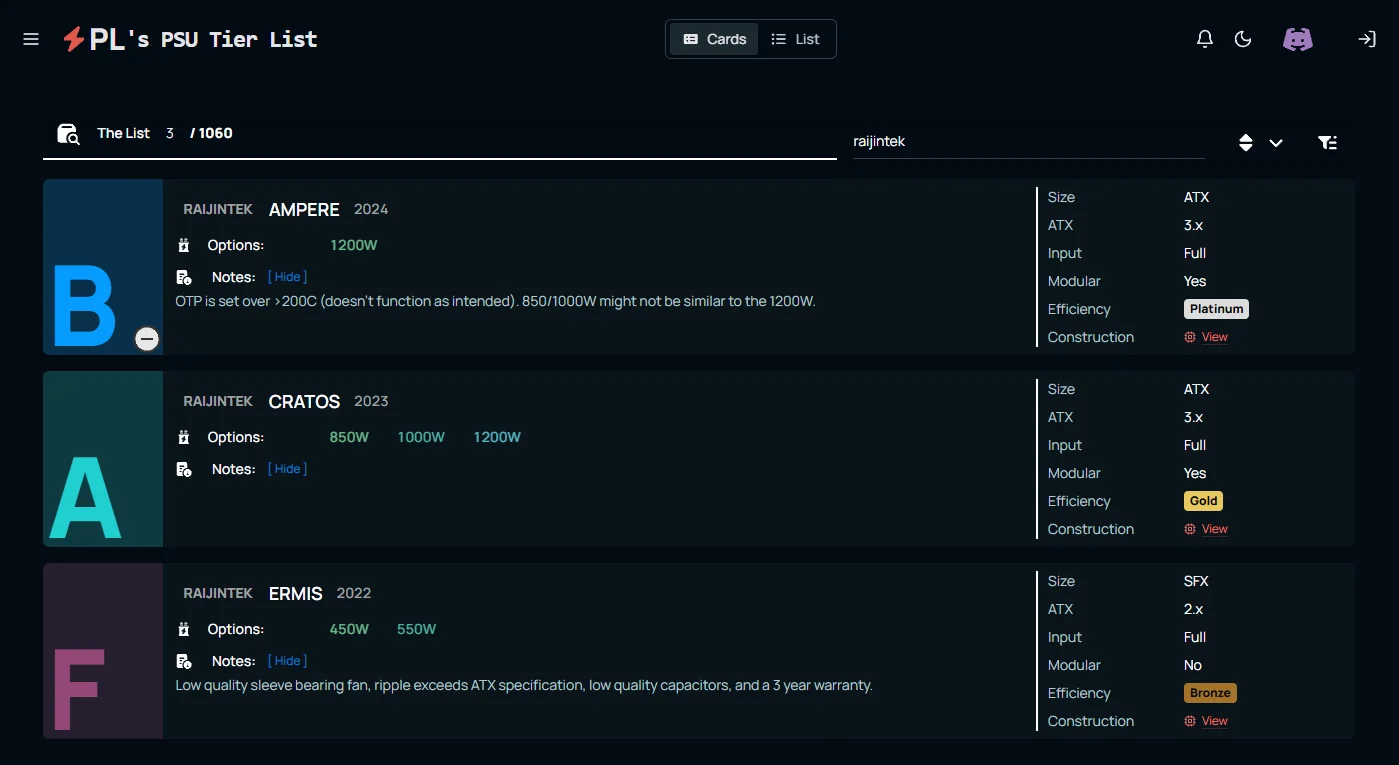The width and height of the screenshot is (1399, 765).
Task: Click the Platinum efficiency badge
Action: point(1216,309)
